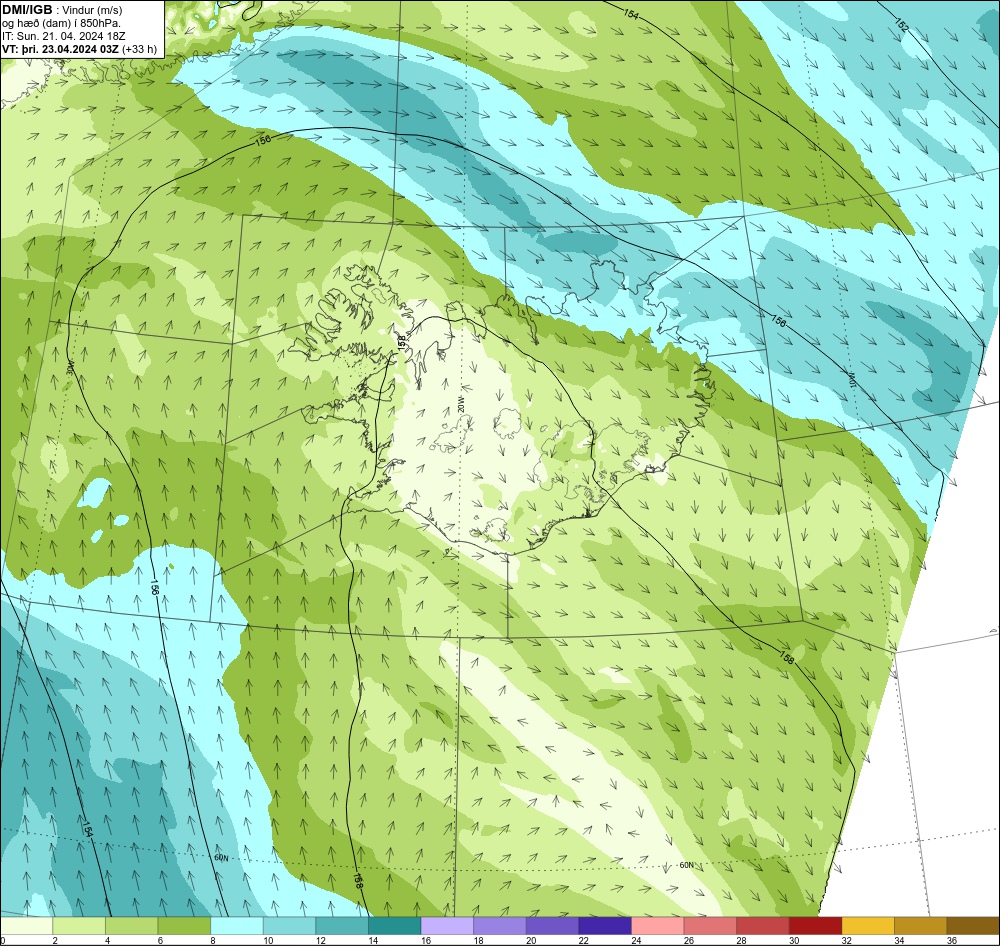Click the legend tick value '12'
Viewport: 1000px width, 946px height.
tap(321, 940)
